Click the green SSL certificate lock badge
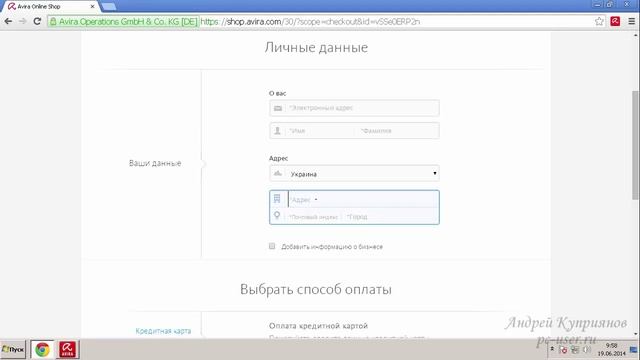The height and width of the screenshot is (360, 640). coord(123,22)
